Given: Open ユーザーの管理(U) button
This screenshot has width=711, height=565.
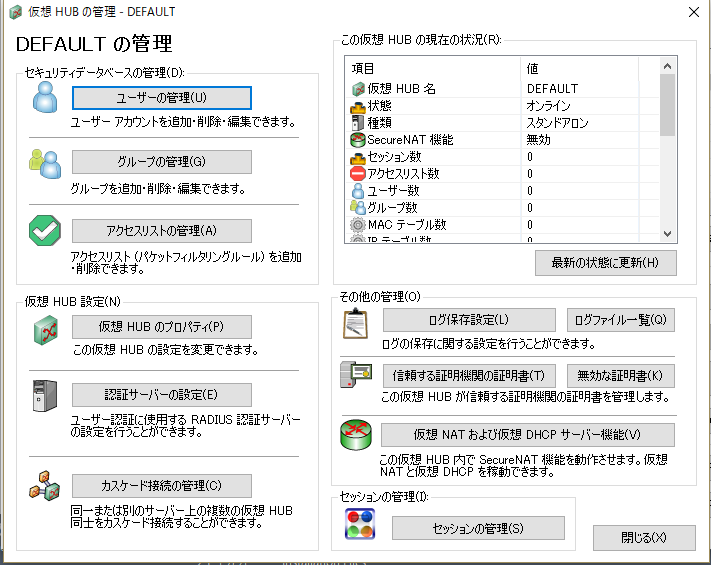Looking at the screenshot, I should 161,98.
